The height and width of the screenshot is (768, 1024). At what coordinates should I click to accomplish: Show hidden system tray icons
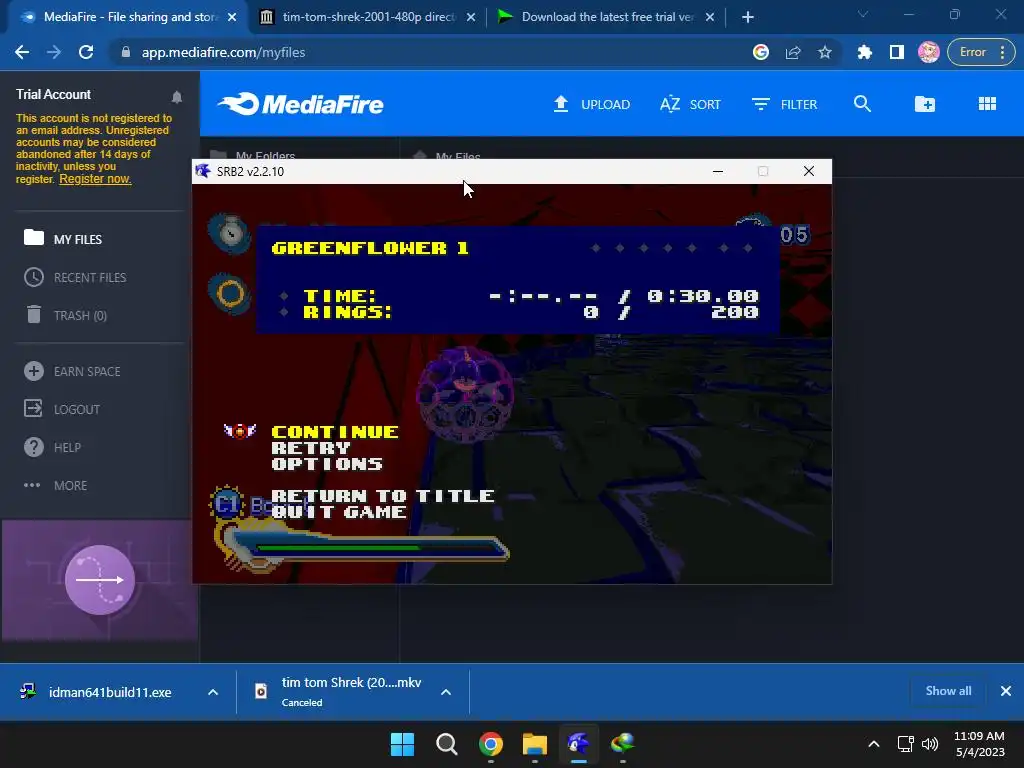pos(874,744)
